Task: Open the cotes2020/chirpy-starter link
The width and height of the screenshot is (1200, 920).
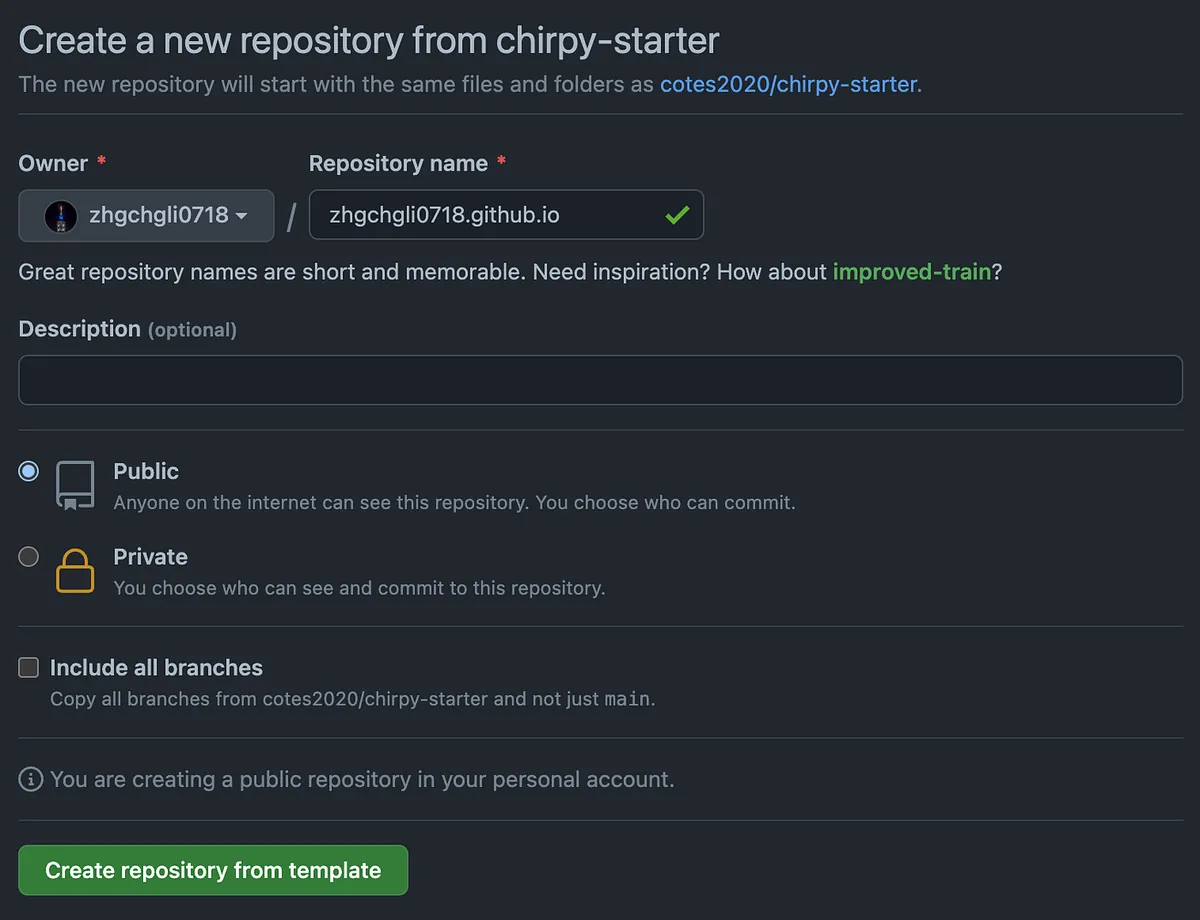Action: (x=788, y=84)
